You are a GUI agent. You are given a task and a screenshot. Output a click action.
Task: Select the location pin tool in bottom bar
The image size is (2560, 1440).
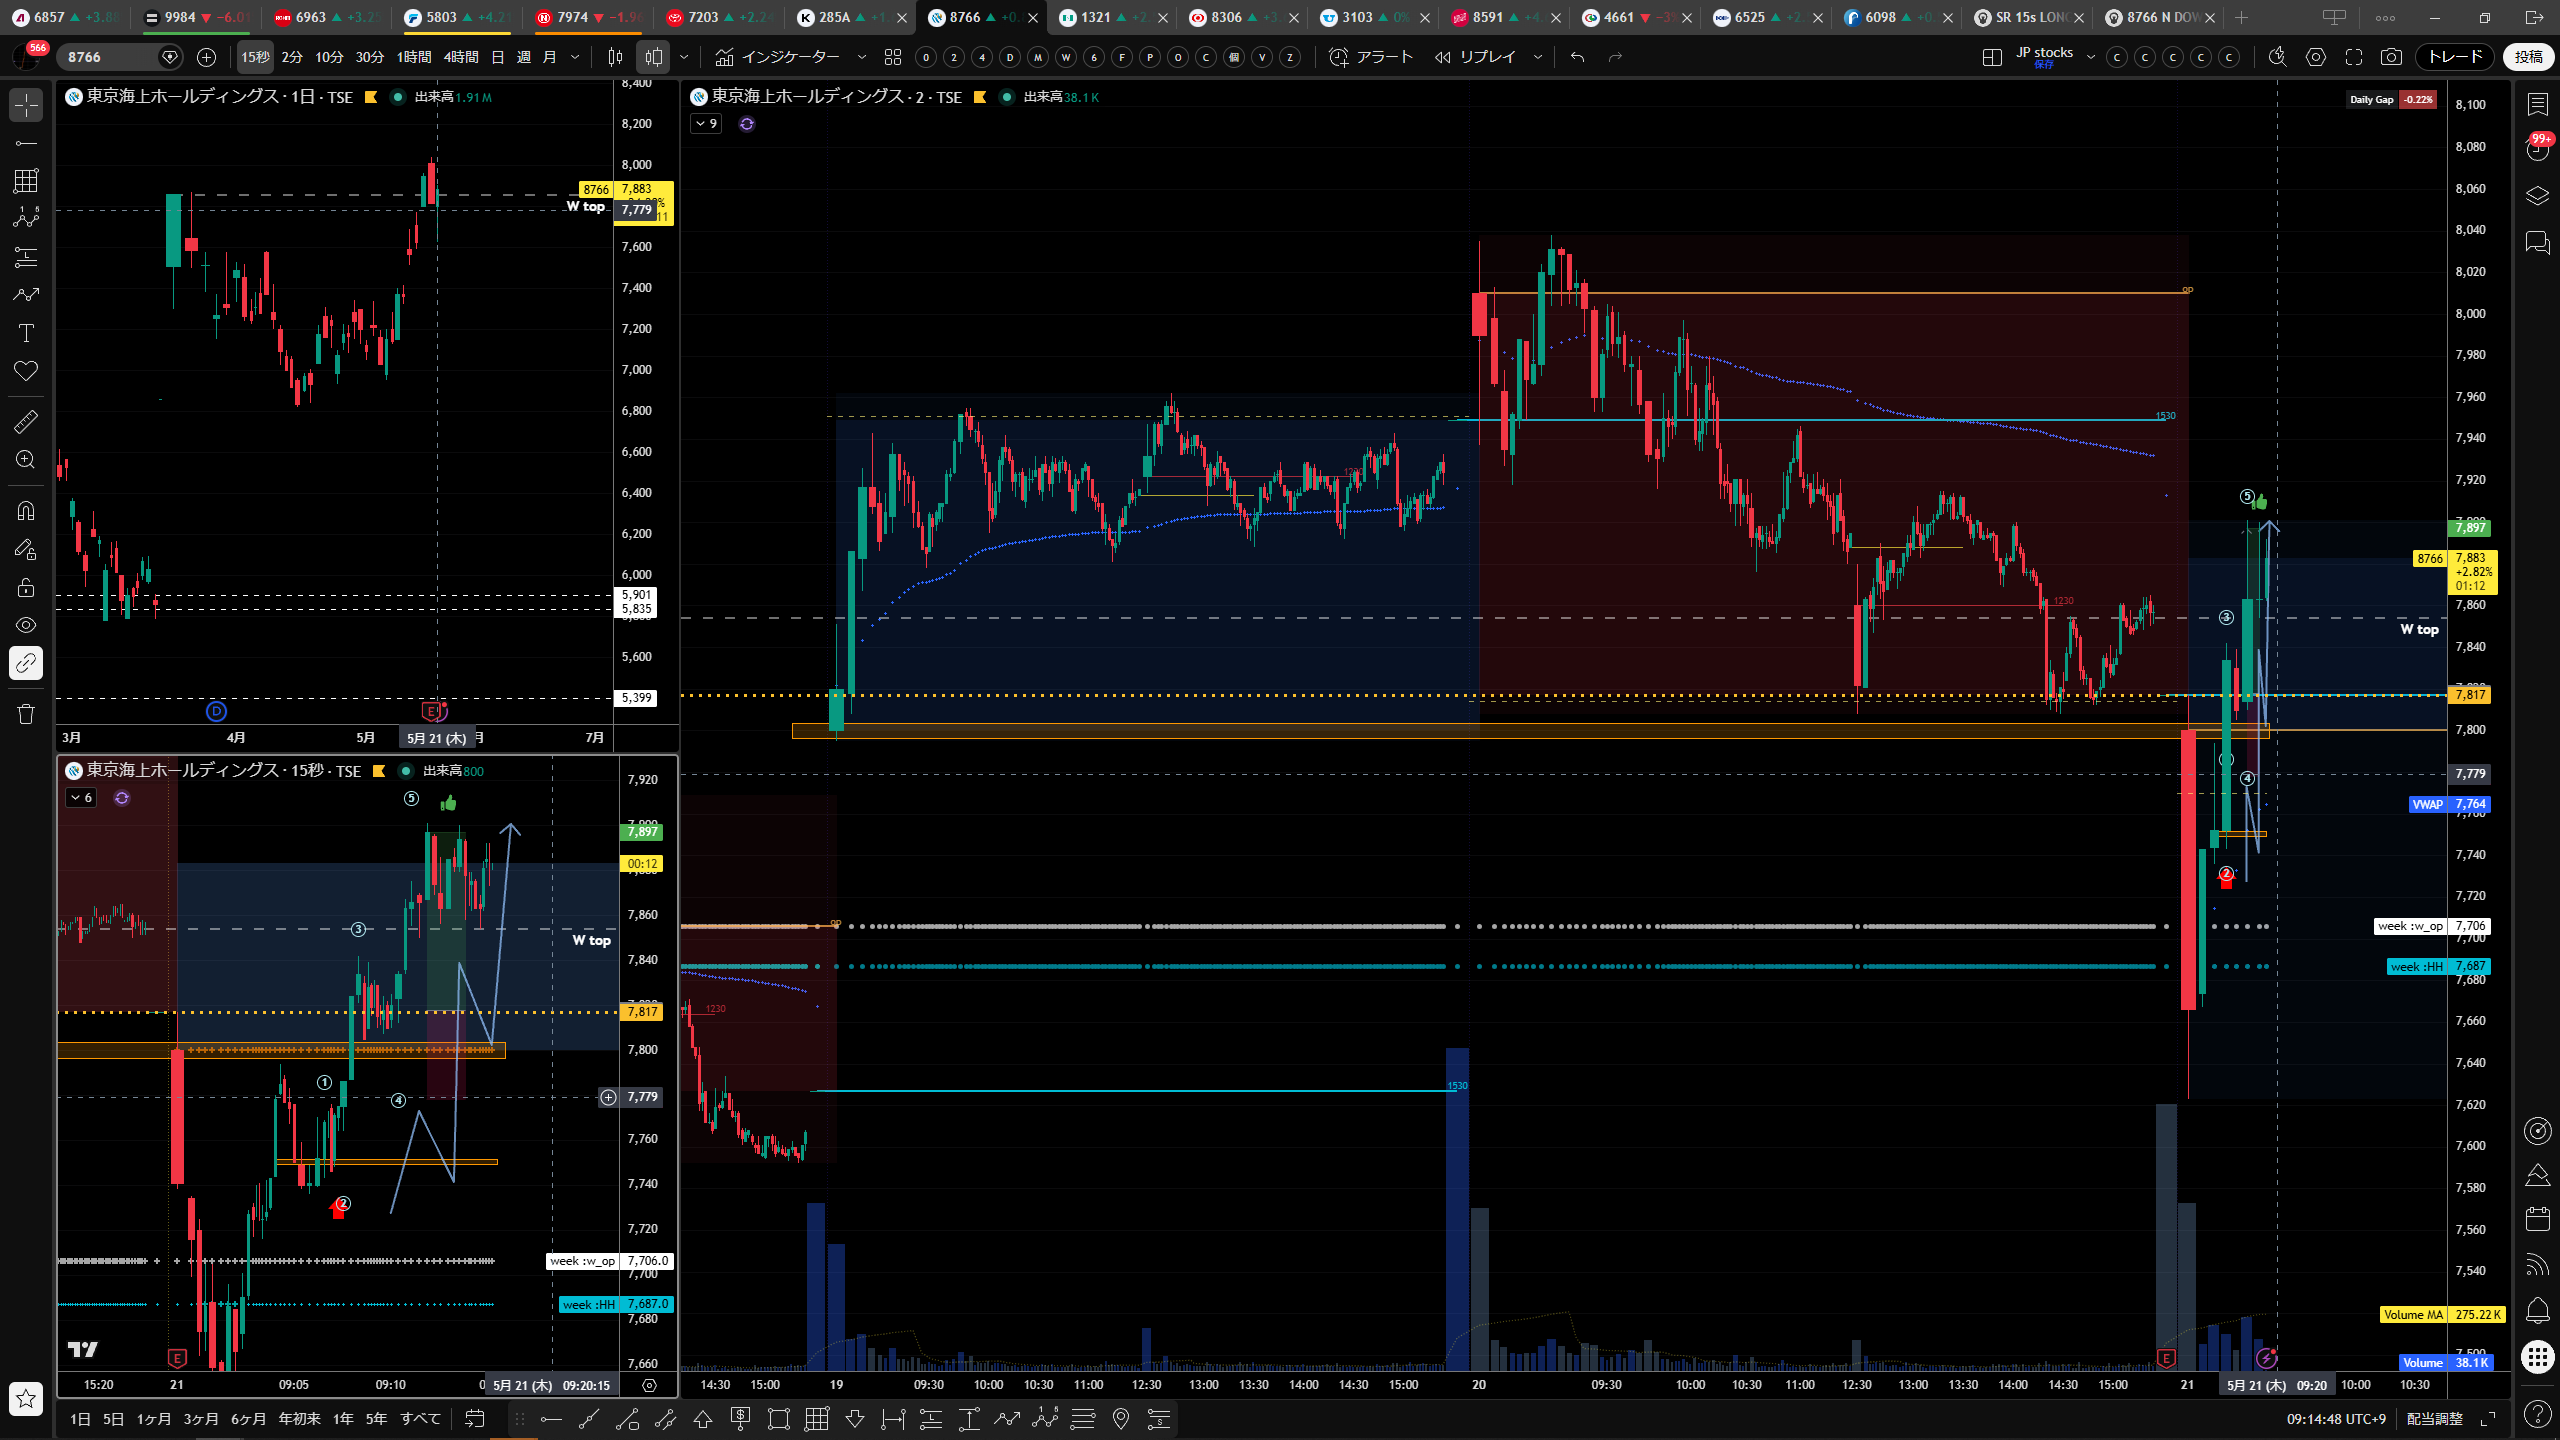1121,1418
